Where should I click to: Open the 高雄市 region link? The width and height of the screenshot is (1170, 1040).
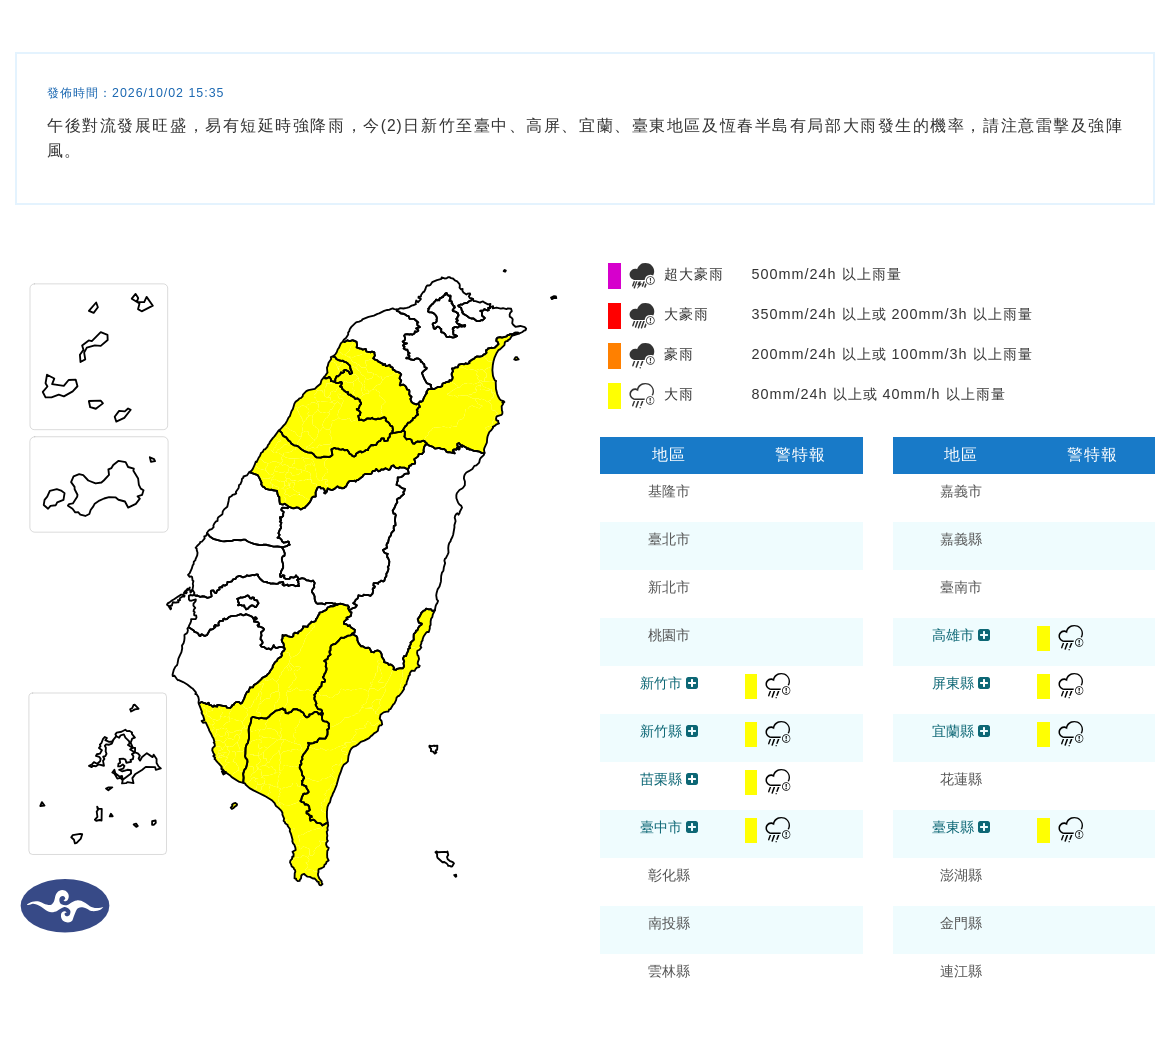pos(953,635)
